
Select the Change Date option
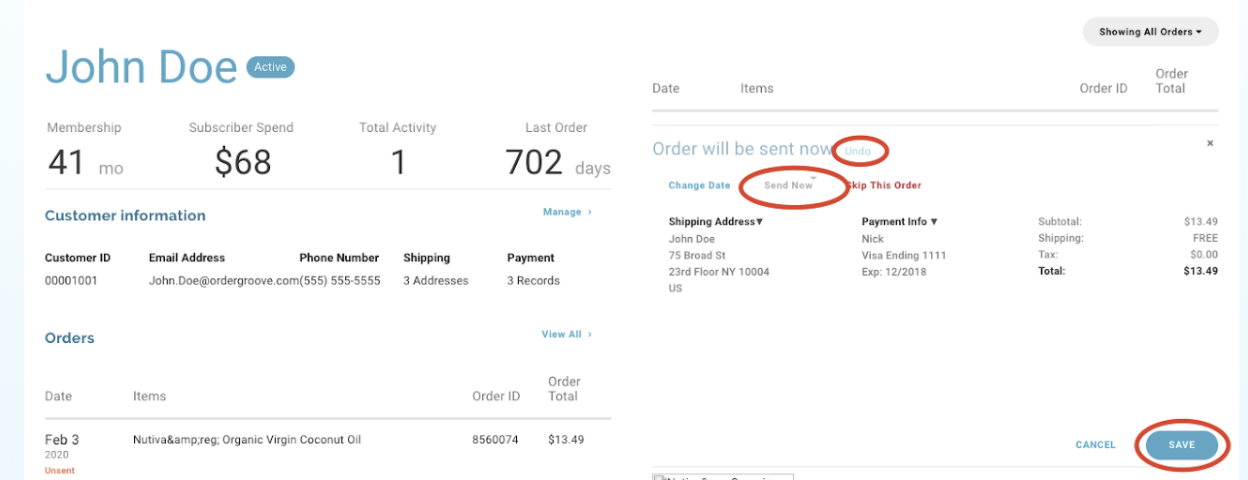(699, 185)
